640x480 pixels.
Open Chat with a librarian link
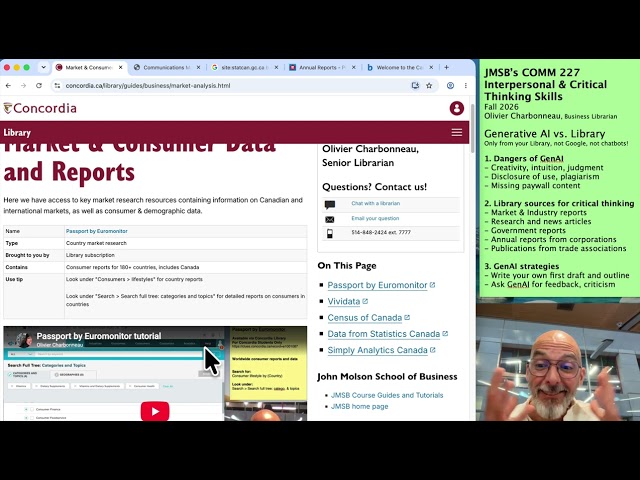click(x=376, y=203)
